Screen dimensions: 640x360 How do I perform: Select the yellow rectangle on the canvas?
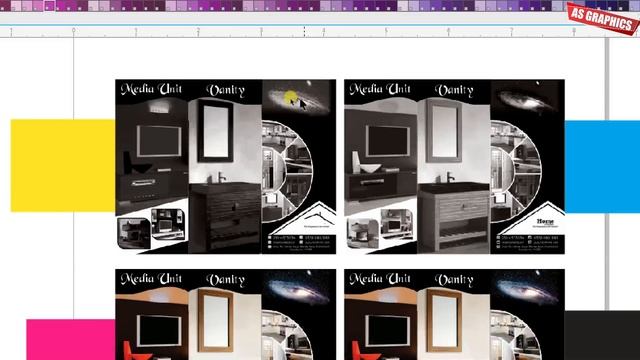point(63,166)
